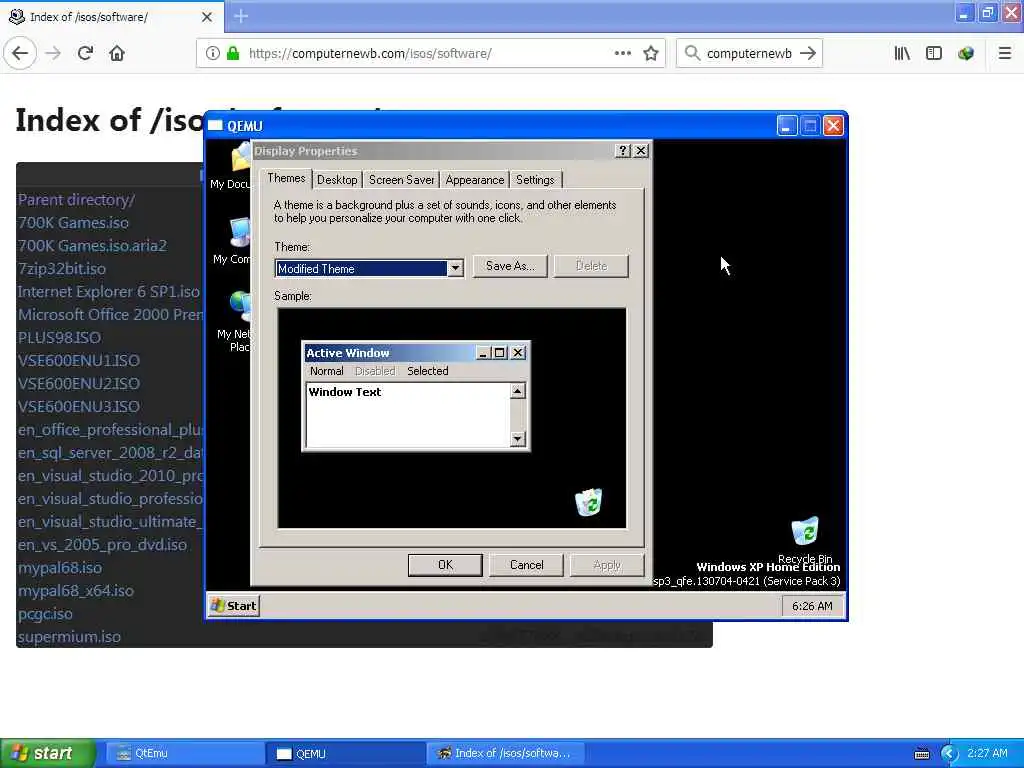Download en_vs_2005_pro_dvd.iso link
This screenshot has height=768, width=1024.
coord(103,545)
